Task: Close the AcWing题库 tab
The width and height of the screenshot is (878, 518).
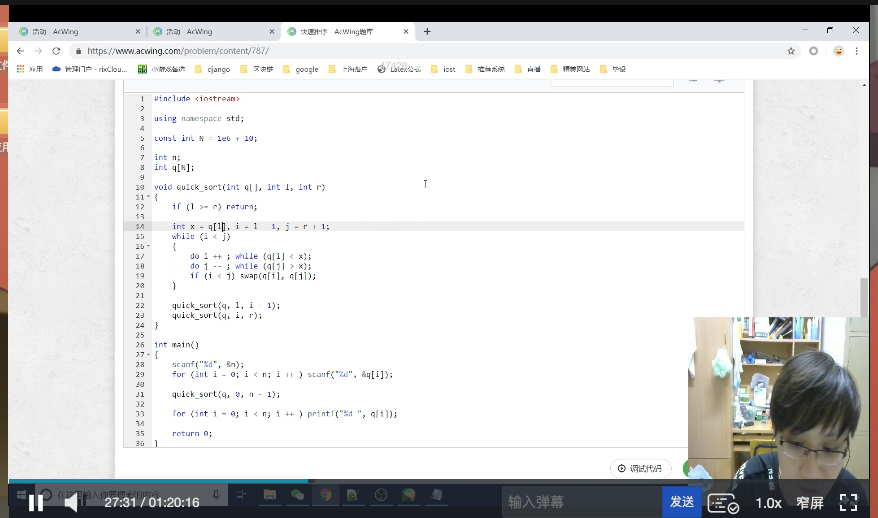Action: [x=405, y=31]
